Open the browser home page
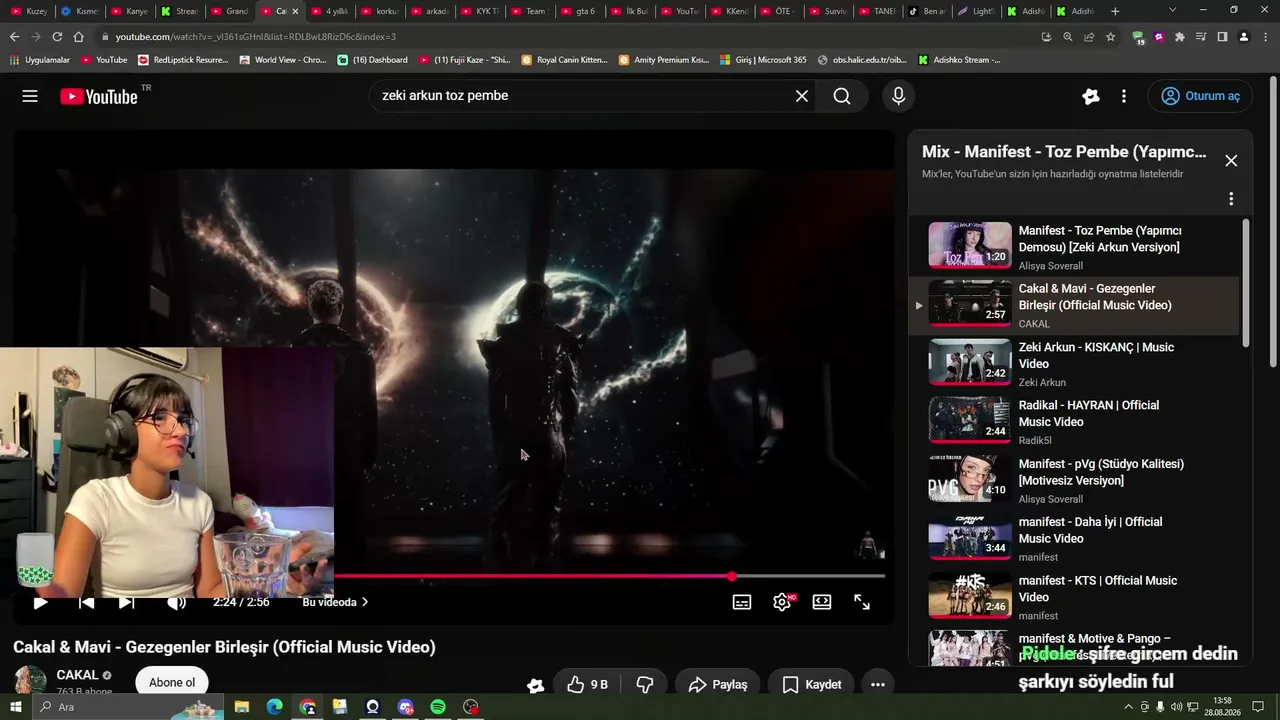This screenshot has height=720, width=1280. [79, 37]
